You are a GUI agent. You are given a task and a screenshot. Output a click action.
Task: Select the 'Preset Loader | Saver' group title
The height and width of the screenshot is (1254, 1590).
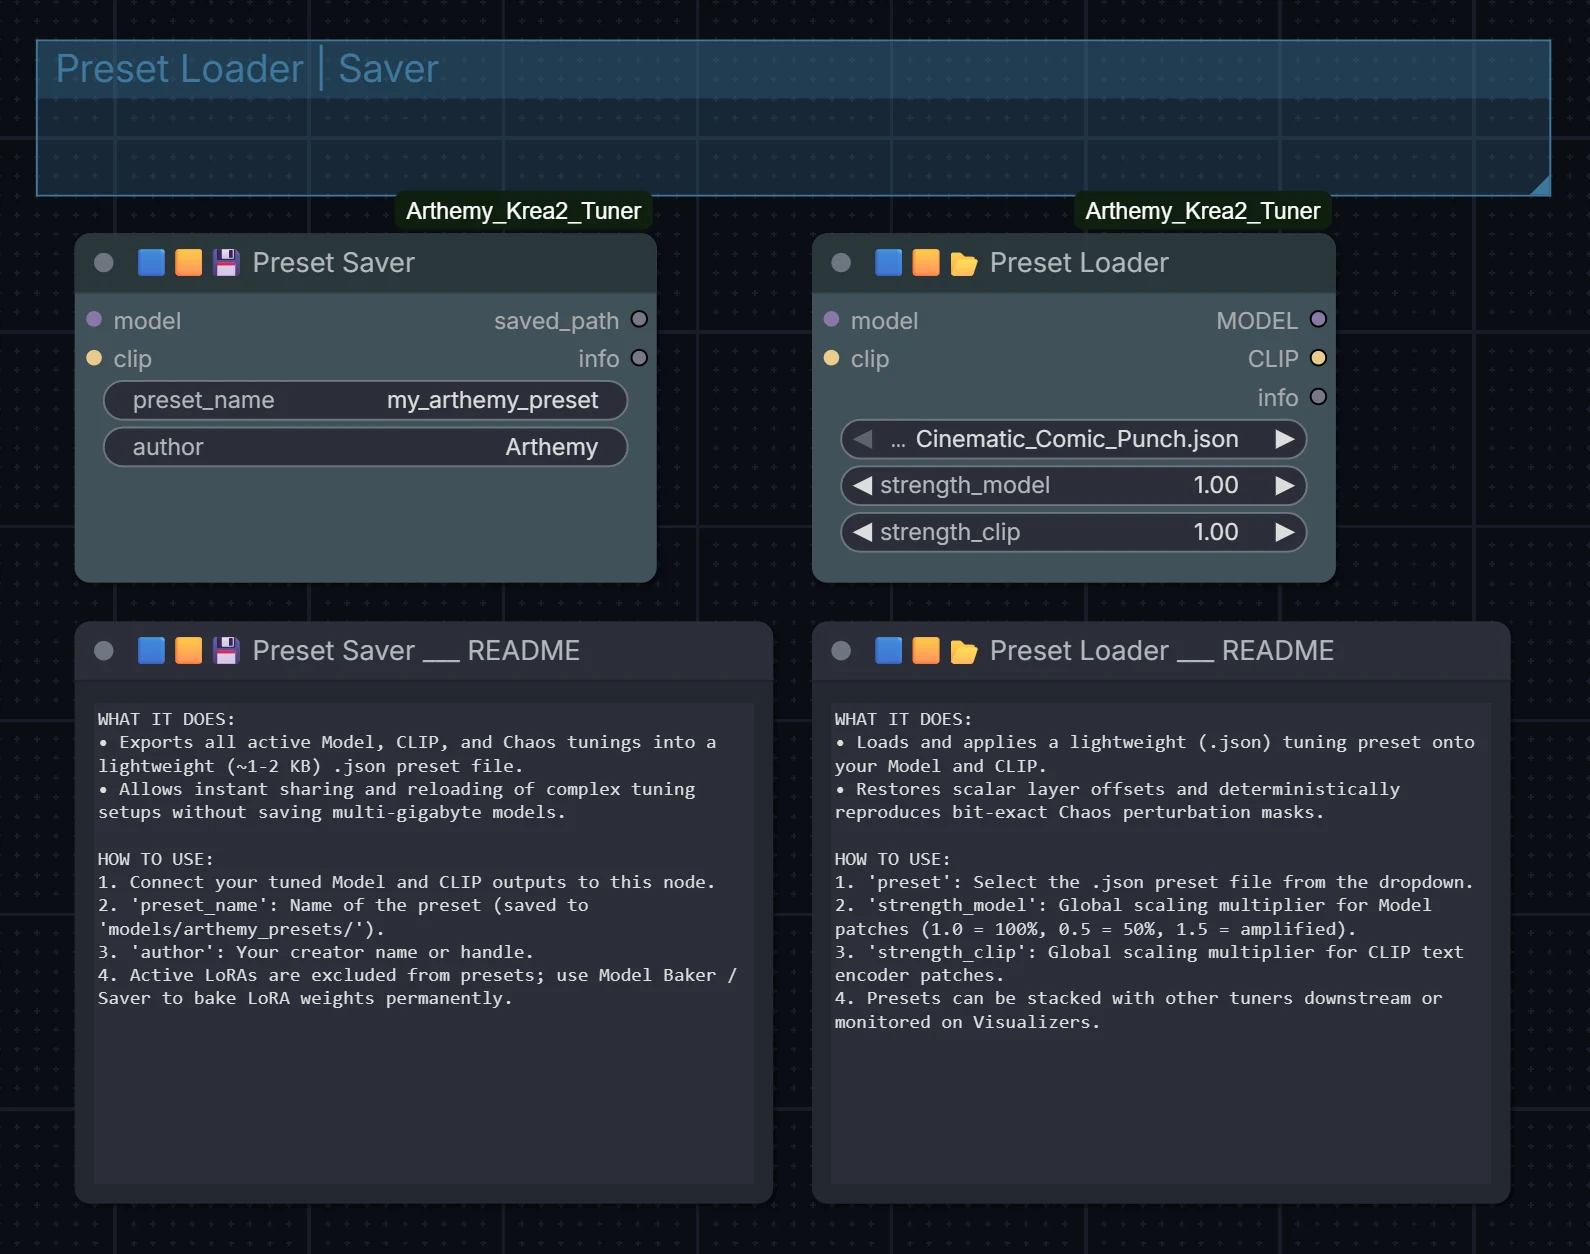tap(247, 69)
